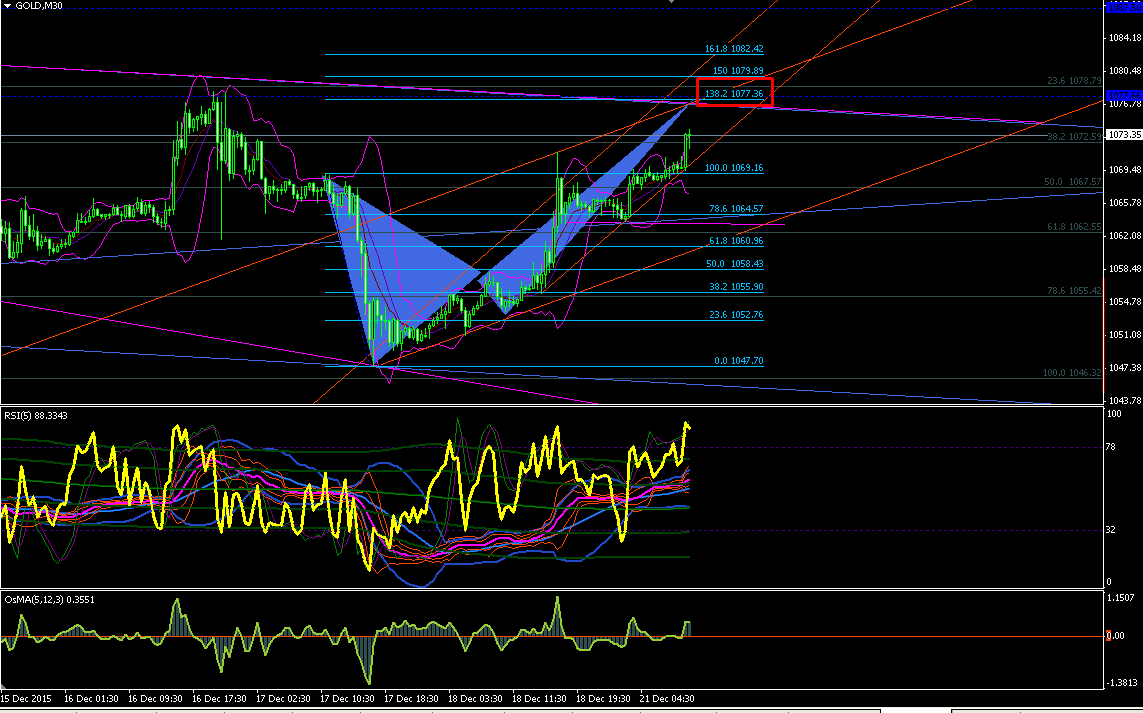
Task: Click the 17 Dec 18:30 time label
Action: click(x=409, y=698)
